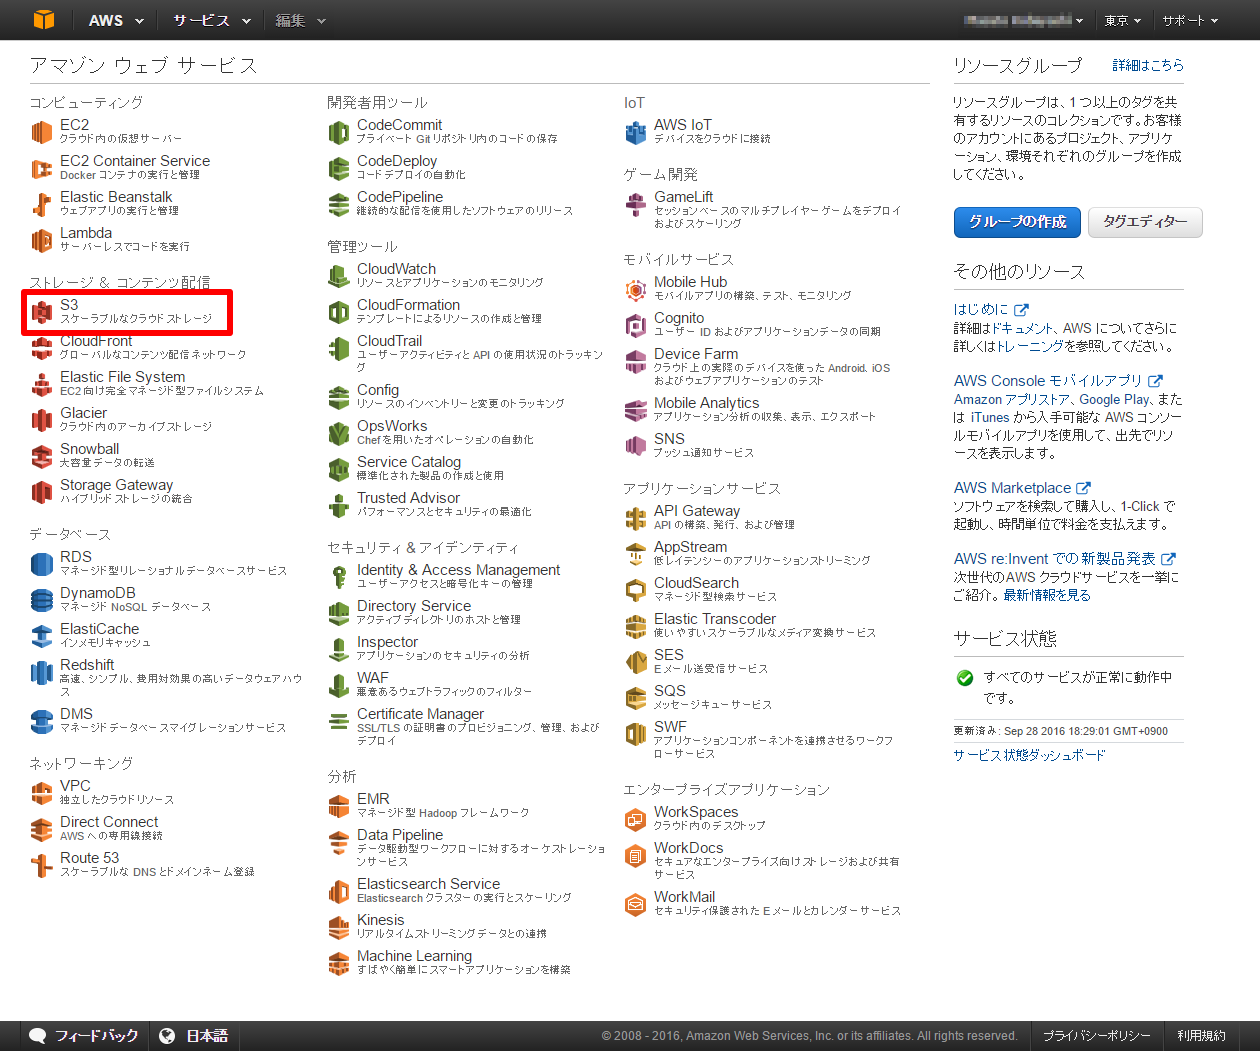
Task: Click the Snowball icon
Action: 41,456
